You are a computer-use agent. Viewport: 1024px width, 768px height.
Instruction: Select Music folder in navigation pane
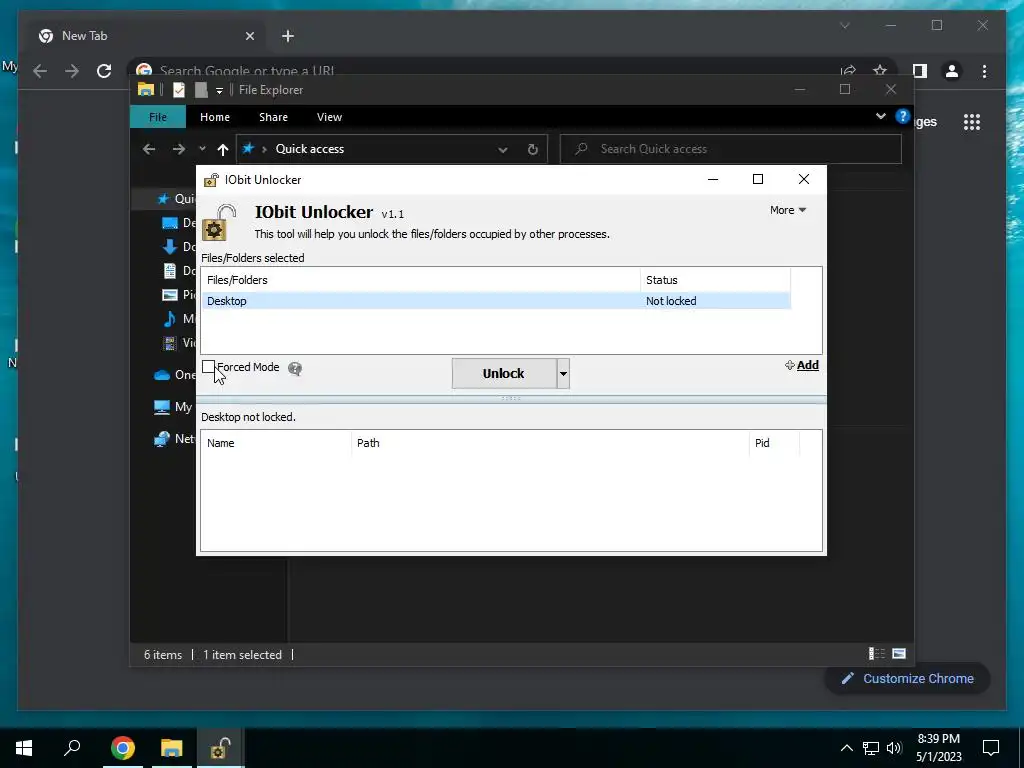[x=178, y=319]
